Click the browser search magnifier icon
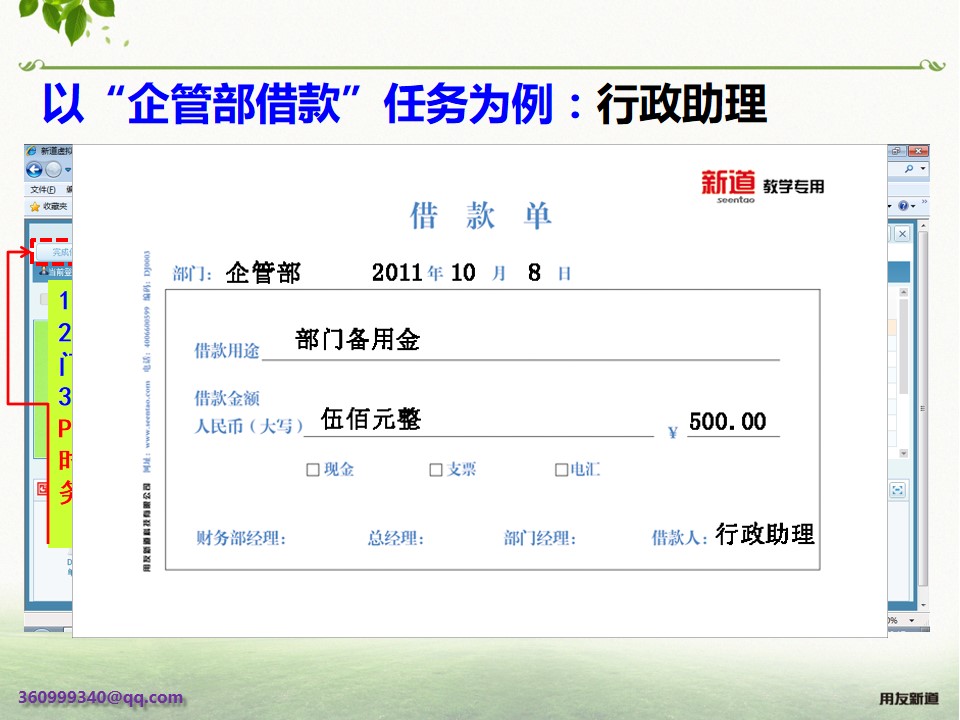This screenshot has width=960, height=720. pyautogui.click(x=909, y=168)
